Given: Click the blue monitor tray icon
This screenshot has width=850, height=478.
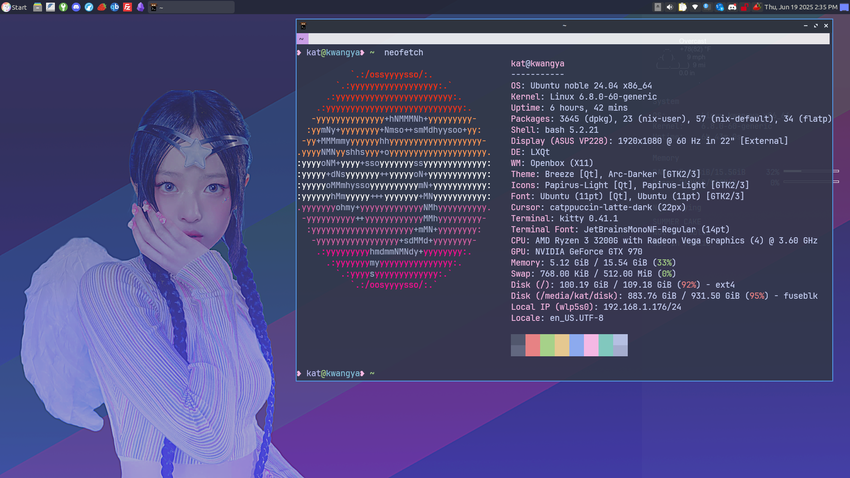Looking at the screenshot, I should [x=707, y=7].
